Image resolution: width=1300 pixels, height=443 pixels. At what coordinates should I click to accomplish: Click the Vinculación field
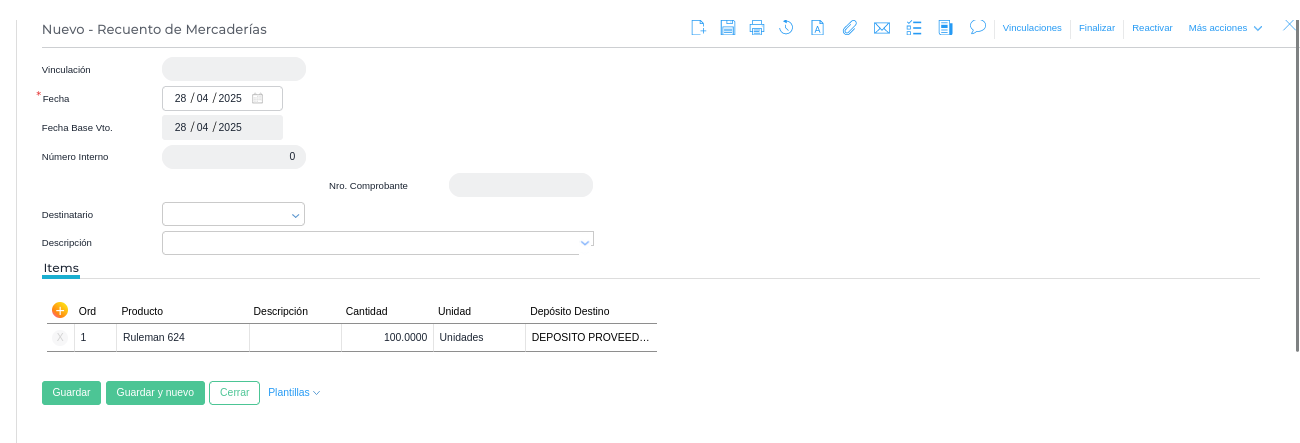tap(234, 69)
